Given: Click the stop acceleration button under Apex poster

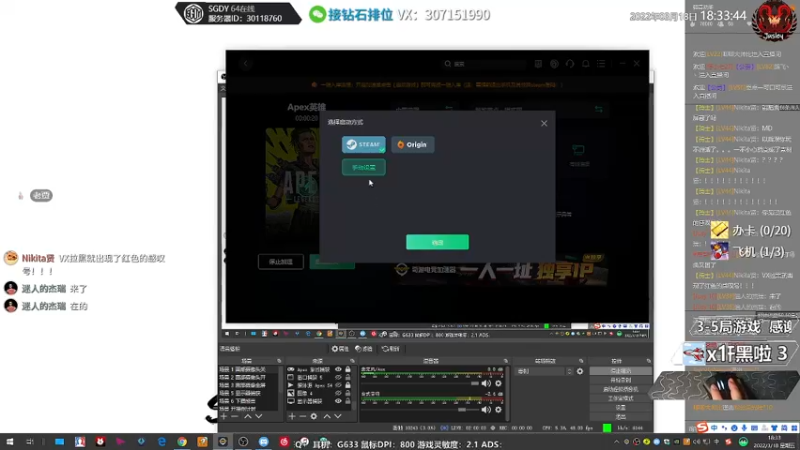Looking at the screenshot, I should click(281, 262).
